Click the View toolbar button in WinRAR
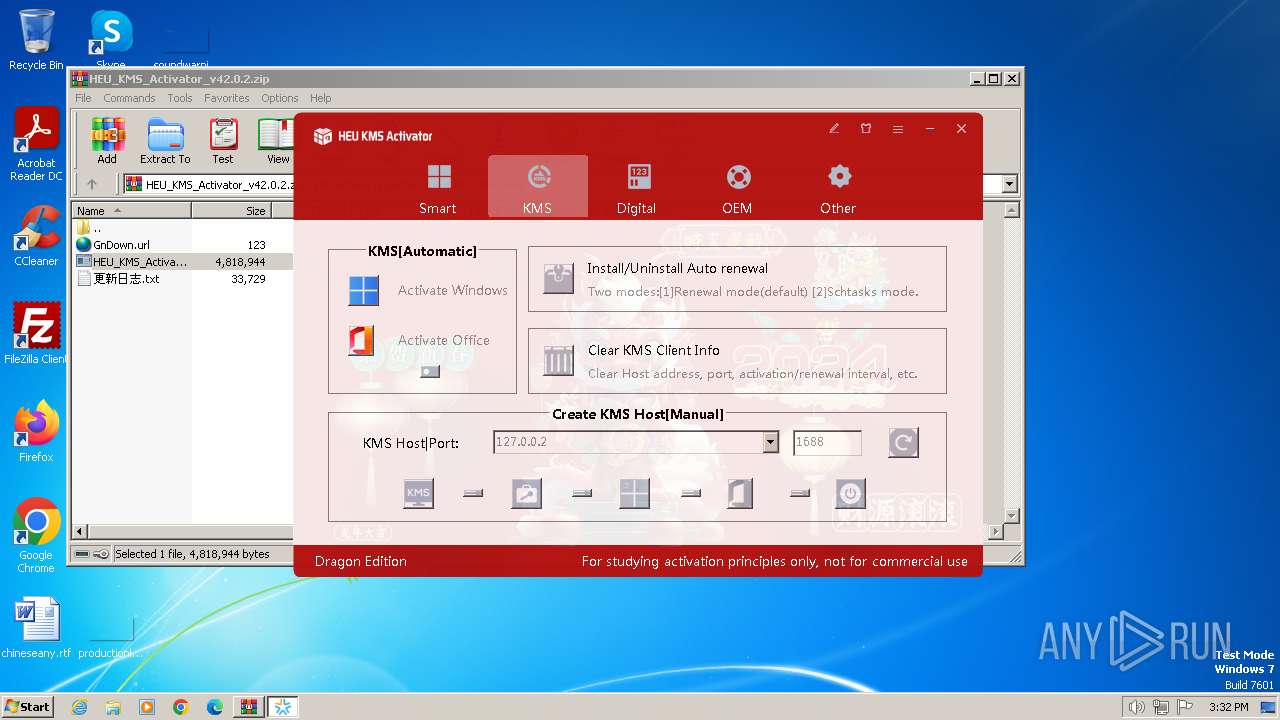Viewport: 1280px width, 720px height. (x=275, y=141)
